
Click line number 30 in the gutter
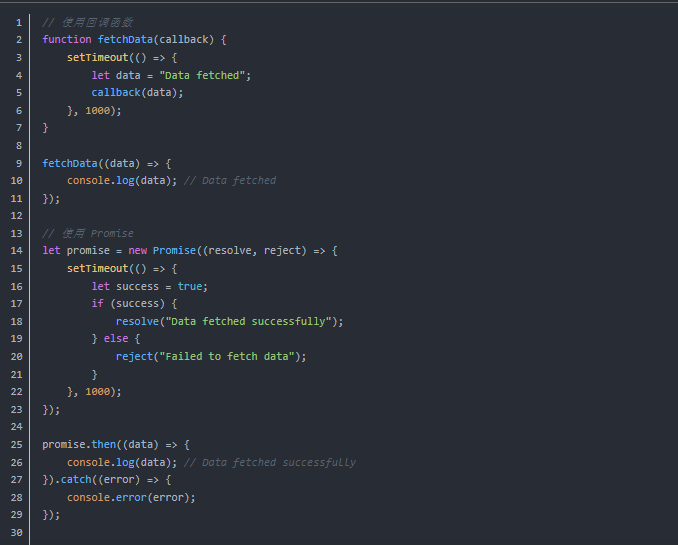click(16, 532)
